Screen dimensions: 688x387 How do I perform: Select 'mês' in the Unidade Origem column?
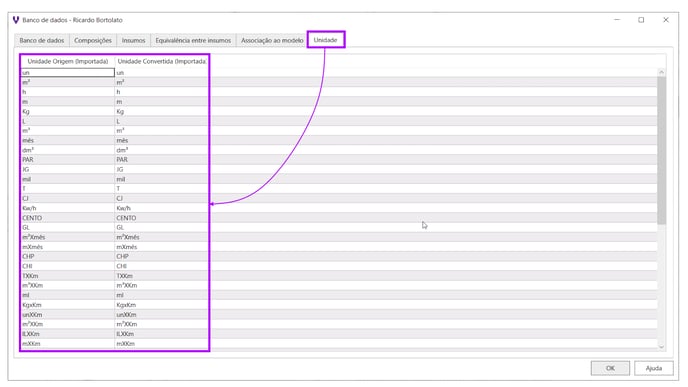[68, 140]
